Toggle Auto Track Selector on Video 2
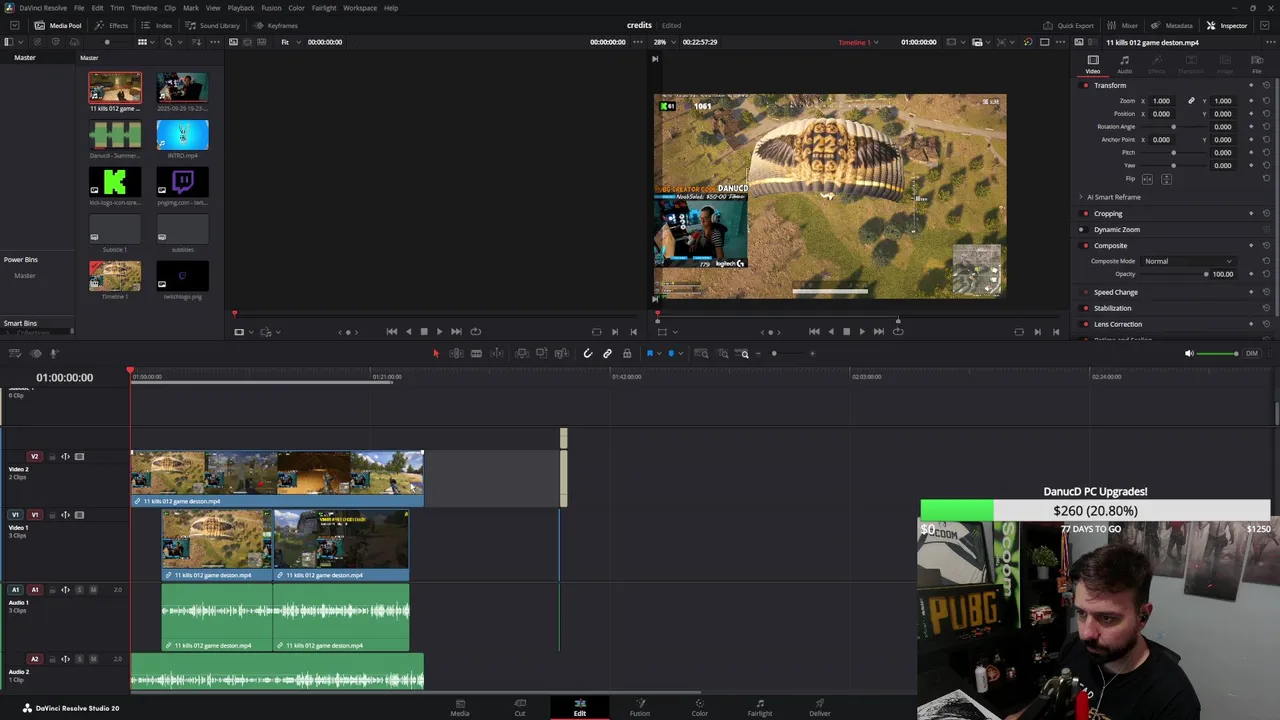This screenshot has height=720, width=1280. coord(66,457)
